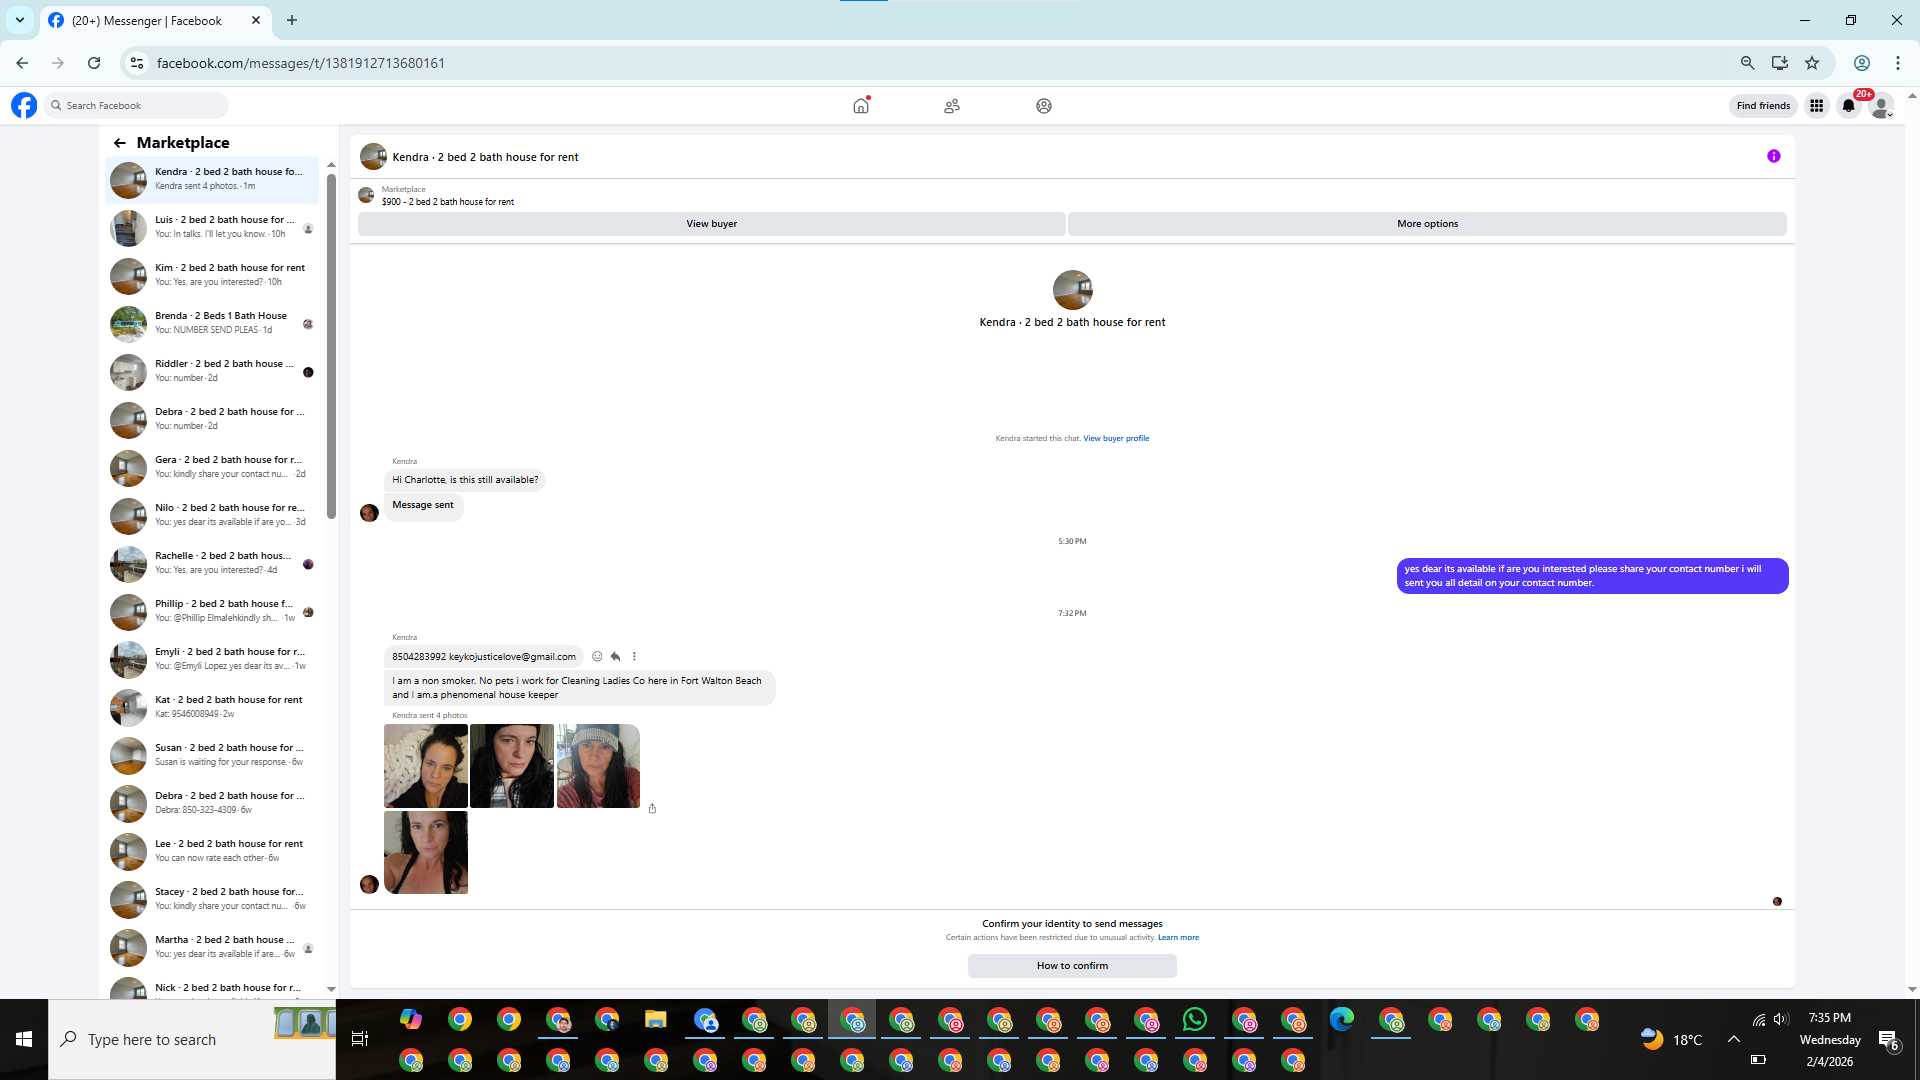This screenshot has width=1920, height=1080.
Task: Expand the Chrome tab search dropdown
Action: (19, 20)
